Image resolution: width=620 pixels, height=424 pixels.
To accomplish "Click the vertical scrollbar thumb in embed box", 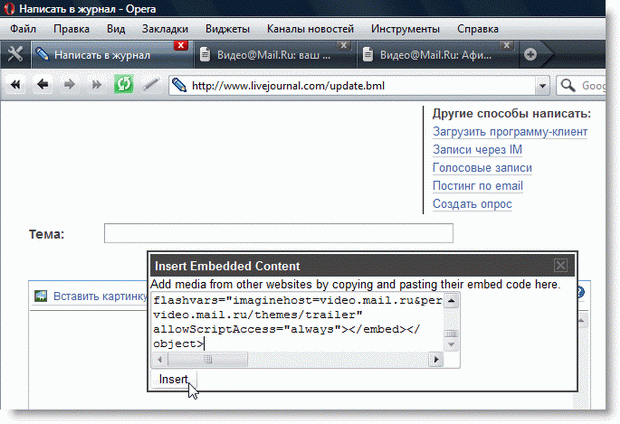I will tap(451, 333).
